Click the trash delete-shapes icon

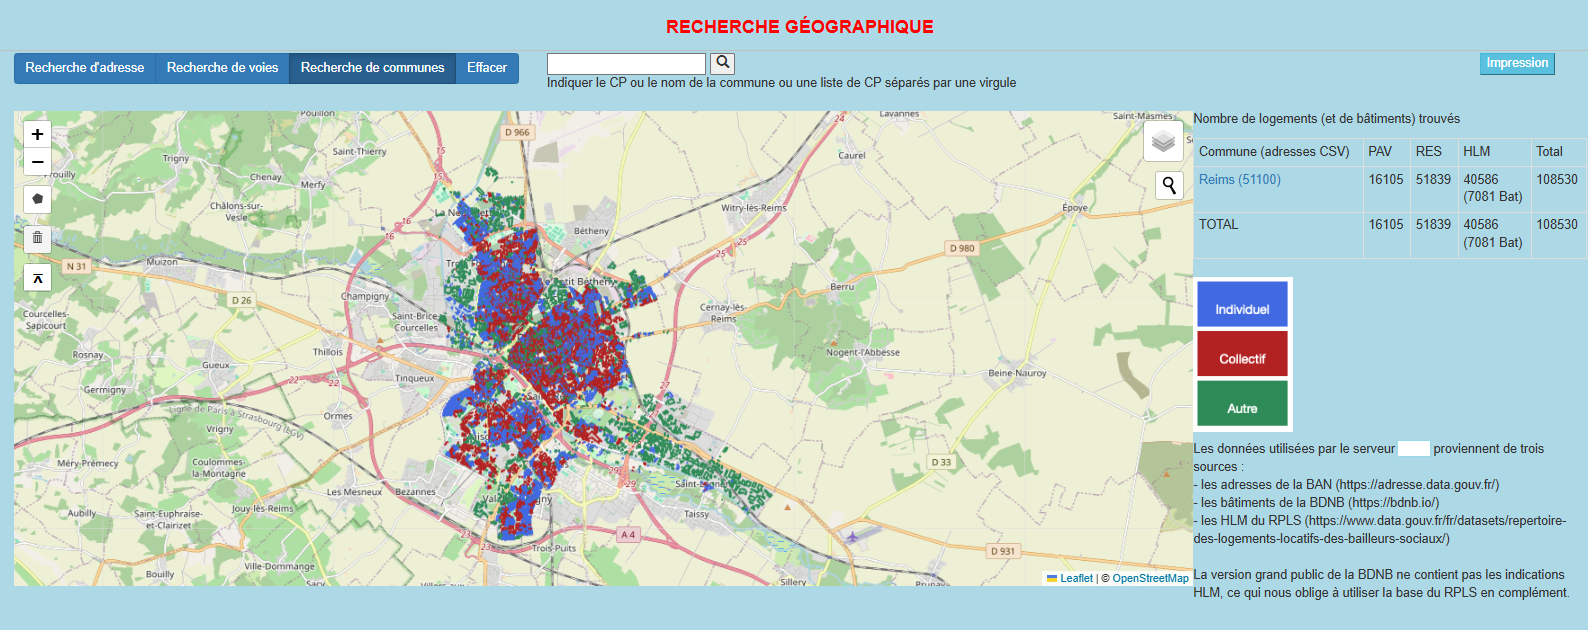click(37, 238)
